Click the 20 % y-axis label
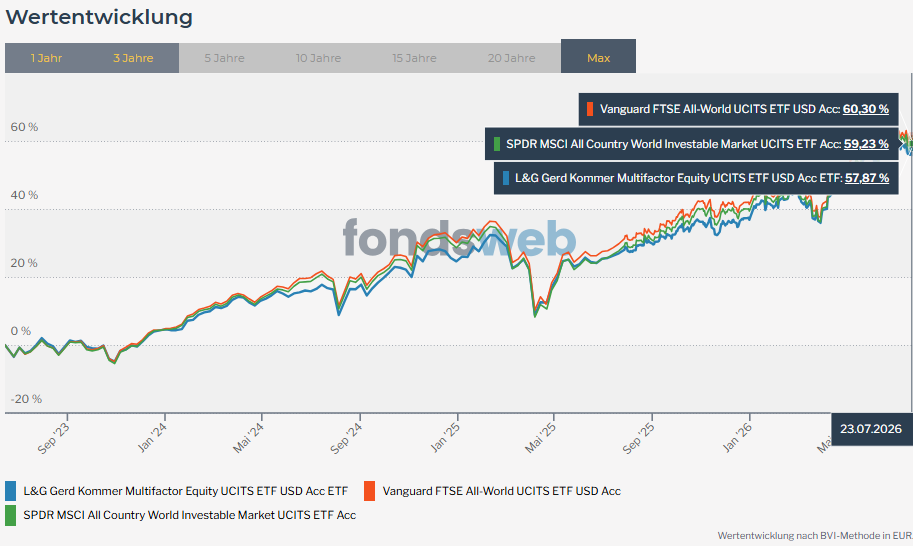This screenshot has width=913, height=546. point(24,263)
